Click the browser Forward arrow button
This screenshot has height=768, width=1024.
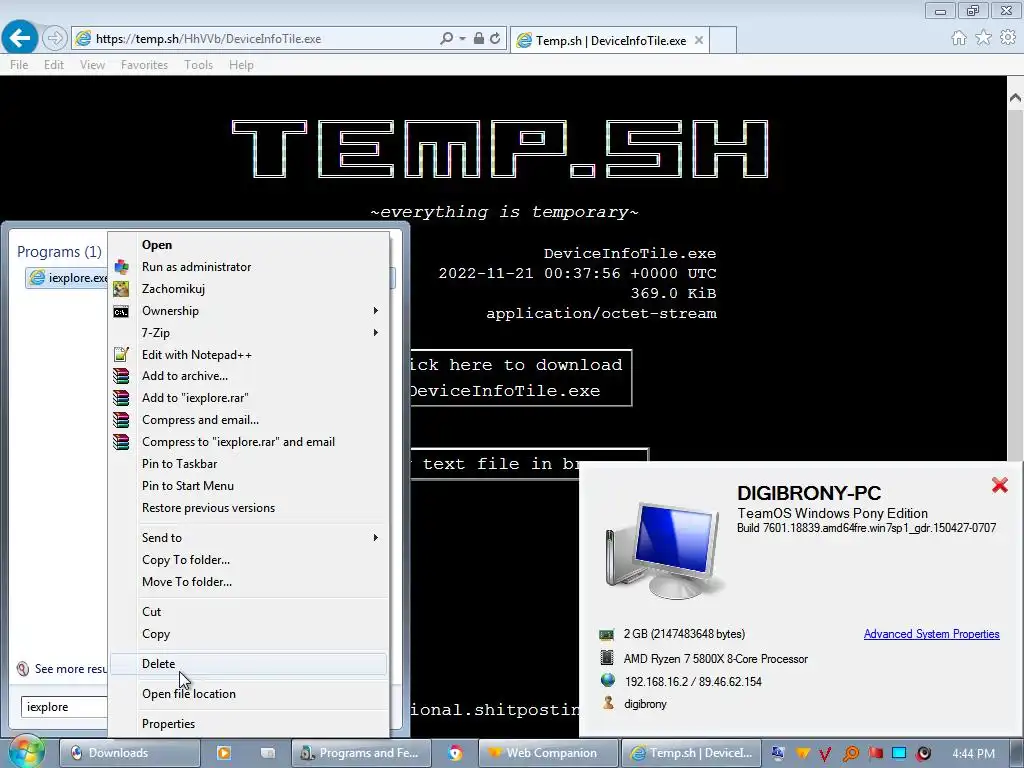[x=55, y=39]
